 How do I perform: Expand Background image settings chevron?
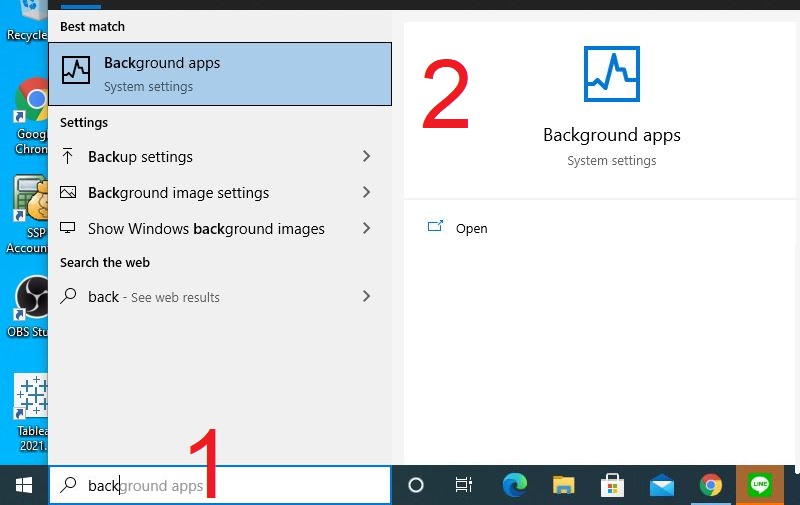pos(366,192)
